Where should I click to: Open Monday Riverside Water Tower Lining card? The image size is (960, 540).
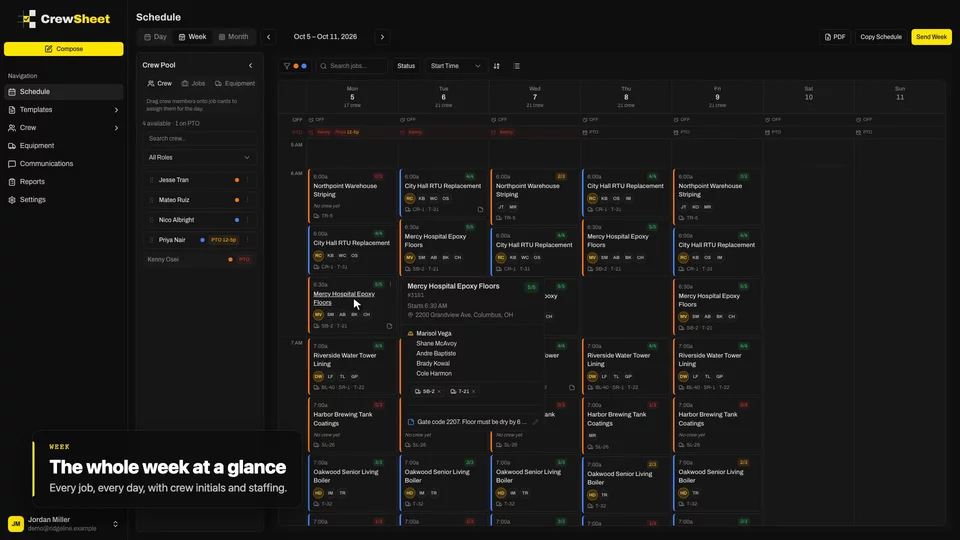(351, 366)
